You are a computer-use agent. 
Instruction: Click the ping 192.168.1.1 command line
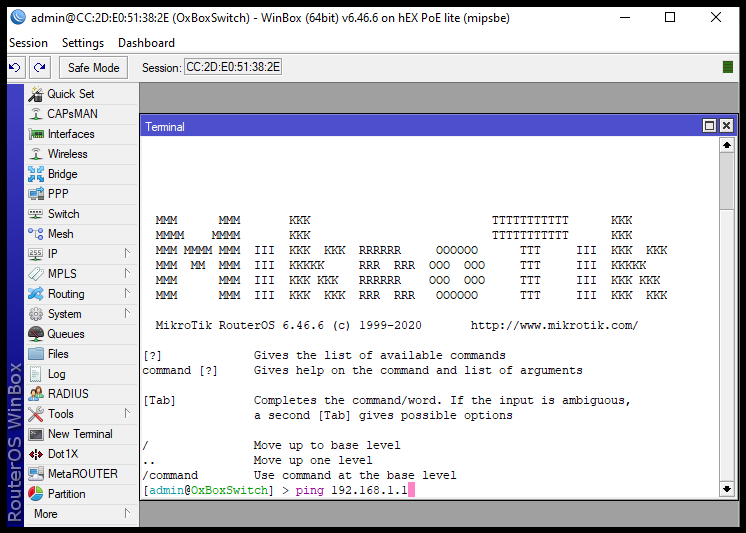pyautogui.click(x=352, y=490)
